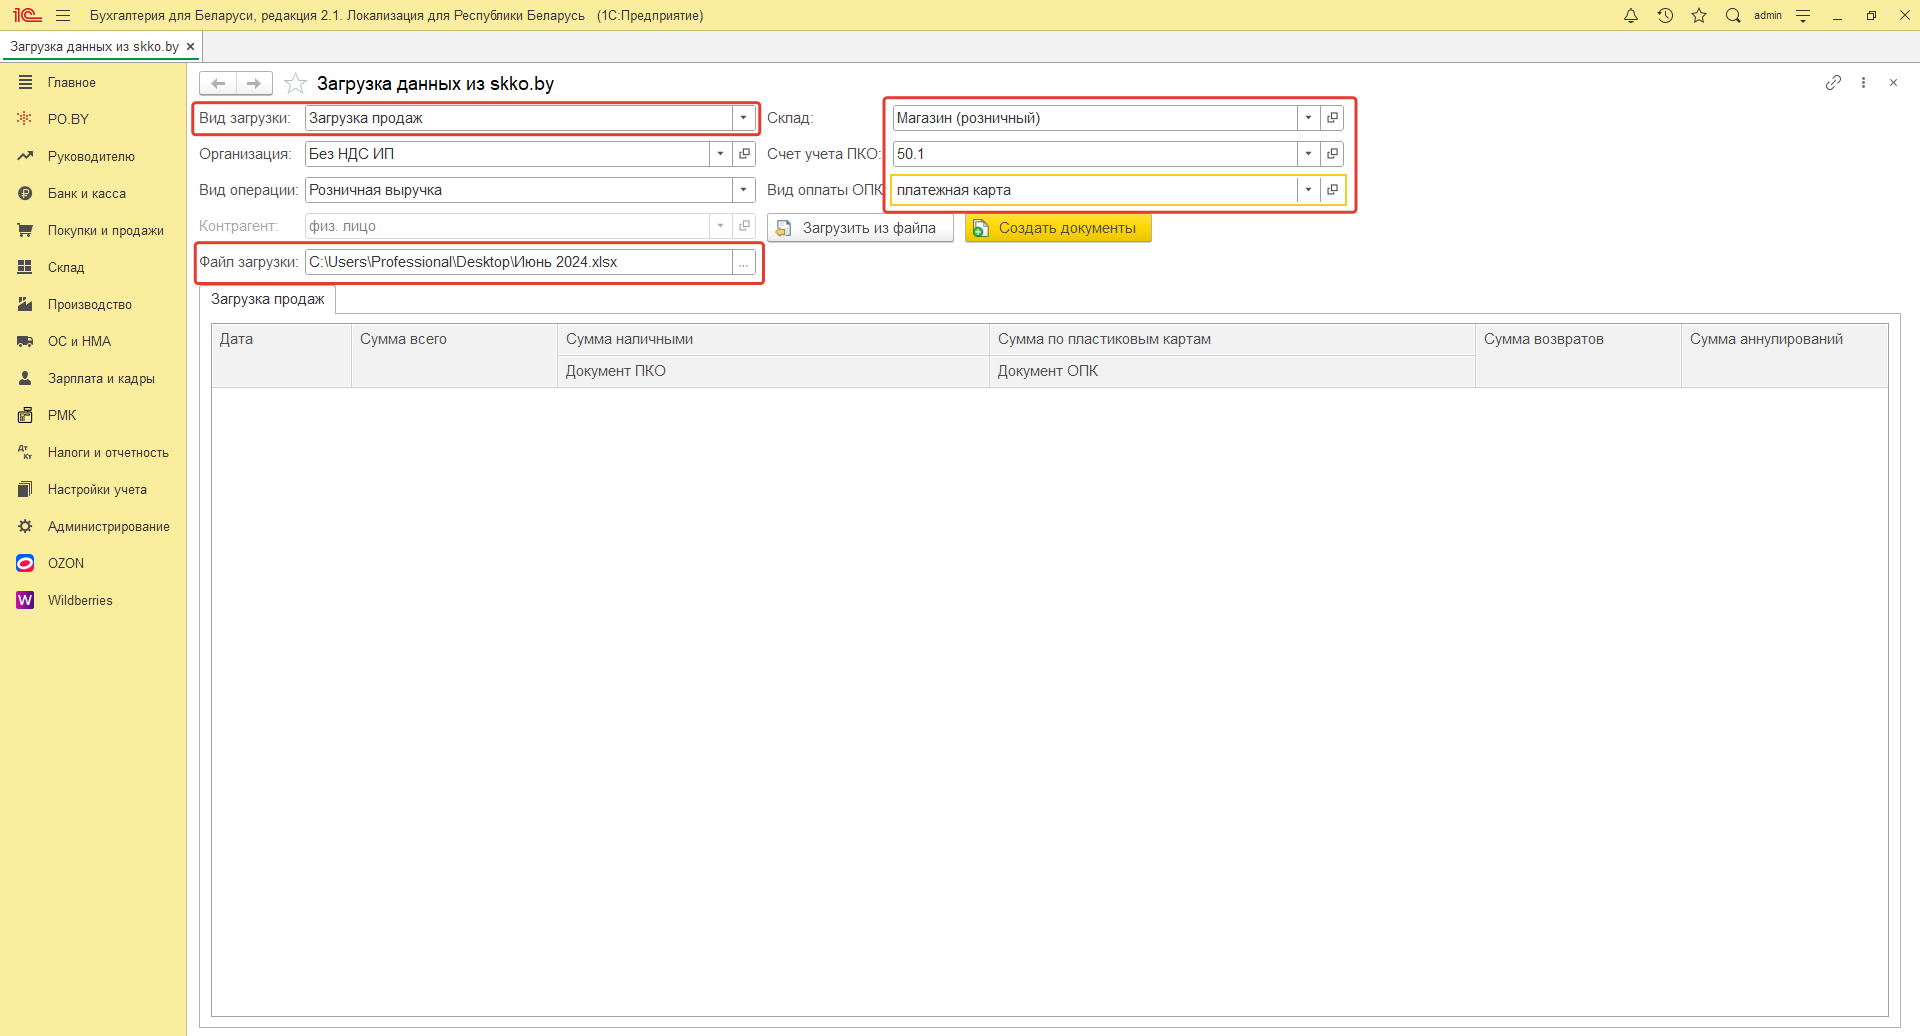
Task: Open the search magnifier icon
Action: [x=1733, y=16]
